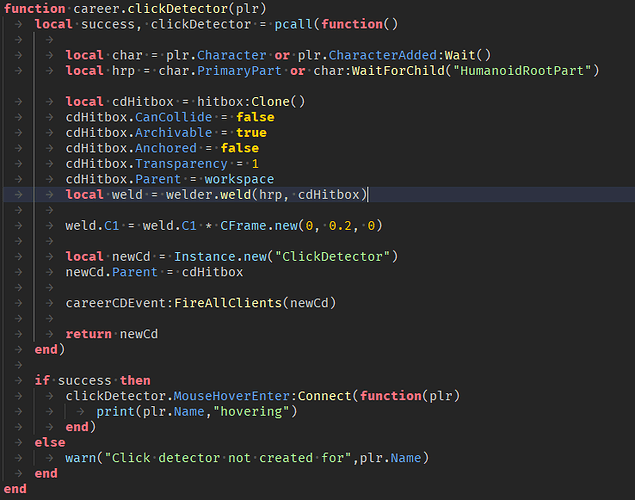Click the 'warn' function call

pos(81,458)
